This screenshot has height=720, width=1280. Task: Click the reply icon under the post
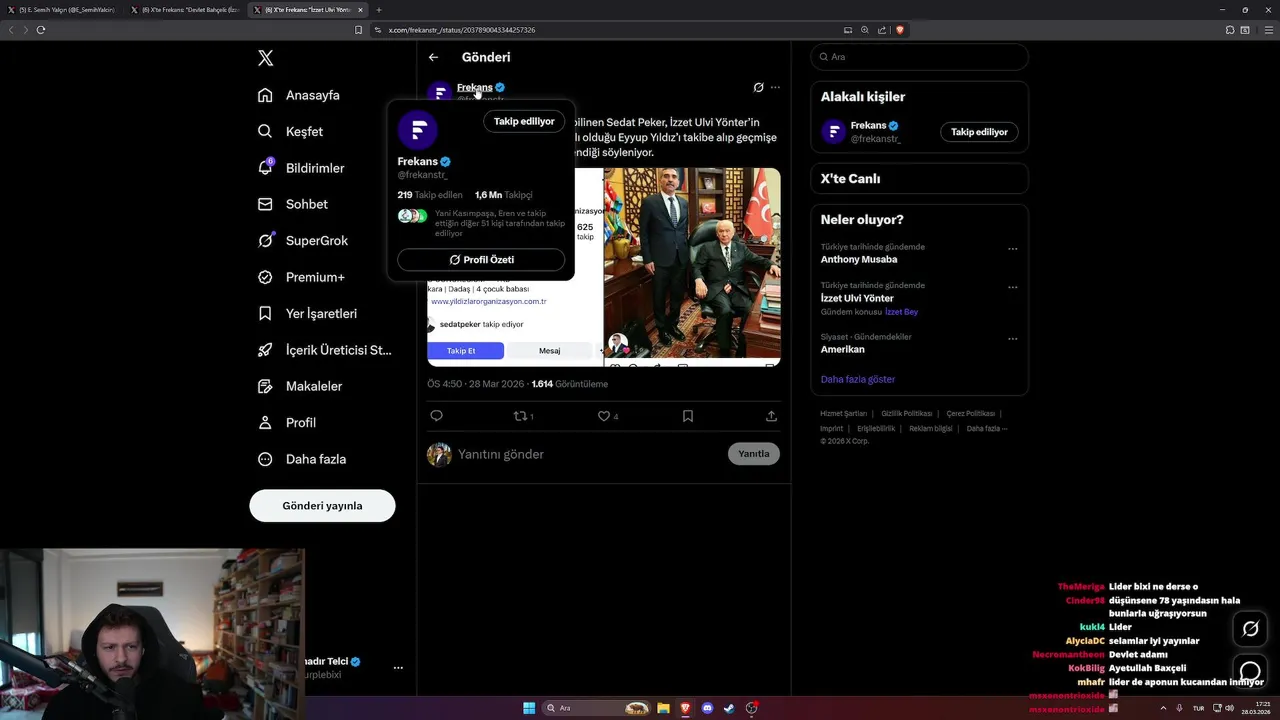point(436,416)
